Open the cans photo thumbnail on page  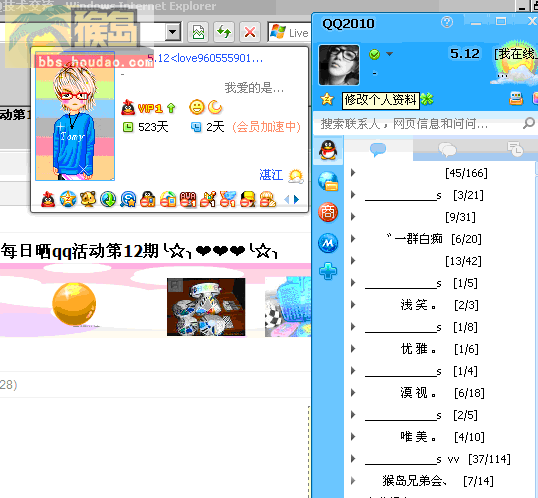206,307
